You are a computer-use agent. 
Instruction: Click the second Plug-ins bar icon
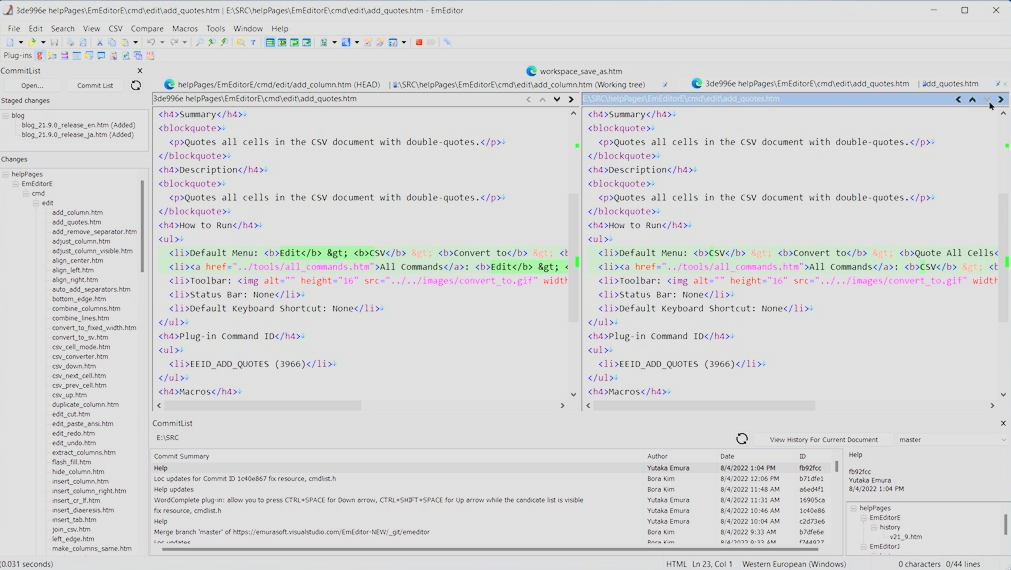(52, 56)
